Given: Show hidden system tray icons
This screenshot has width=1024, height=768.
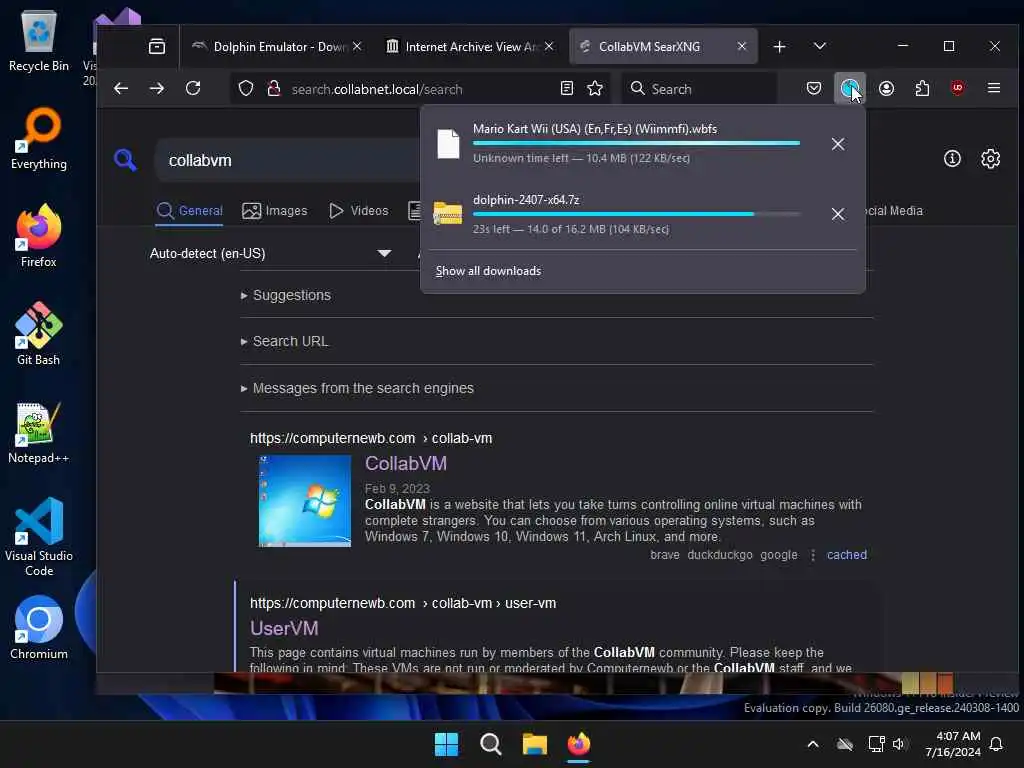Looking at the screenshot, I should click(812, 744).
